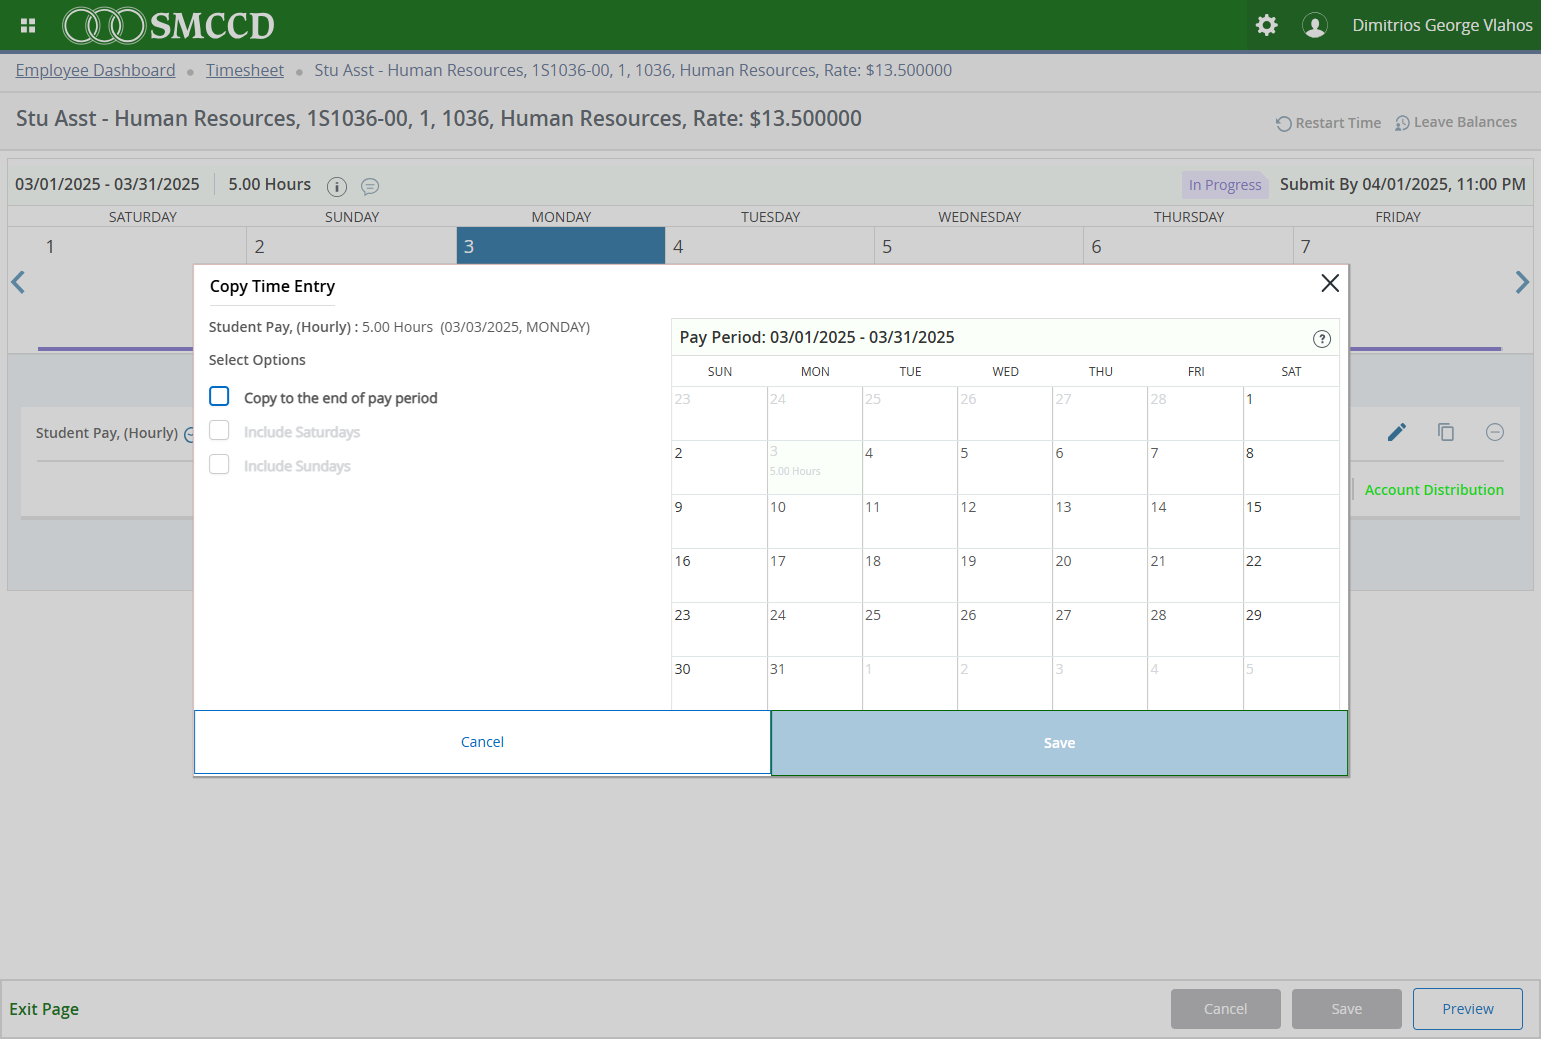Remove the entry with minus icon
Image resolution: width=1541 pixels, height=1039 pixels.
(1495, 432)
